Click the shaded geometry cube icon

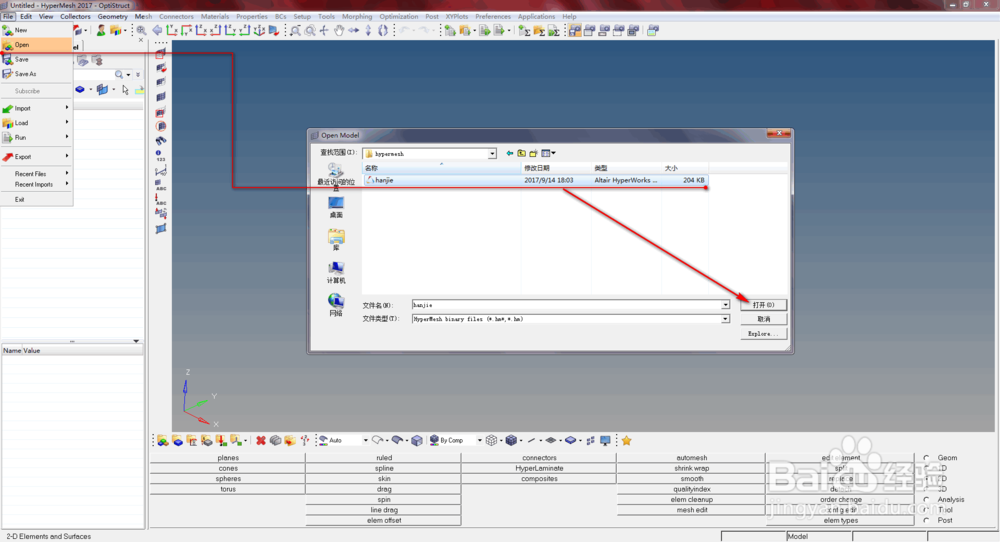[417, 441]
